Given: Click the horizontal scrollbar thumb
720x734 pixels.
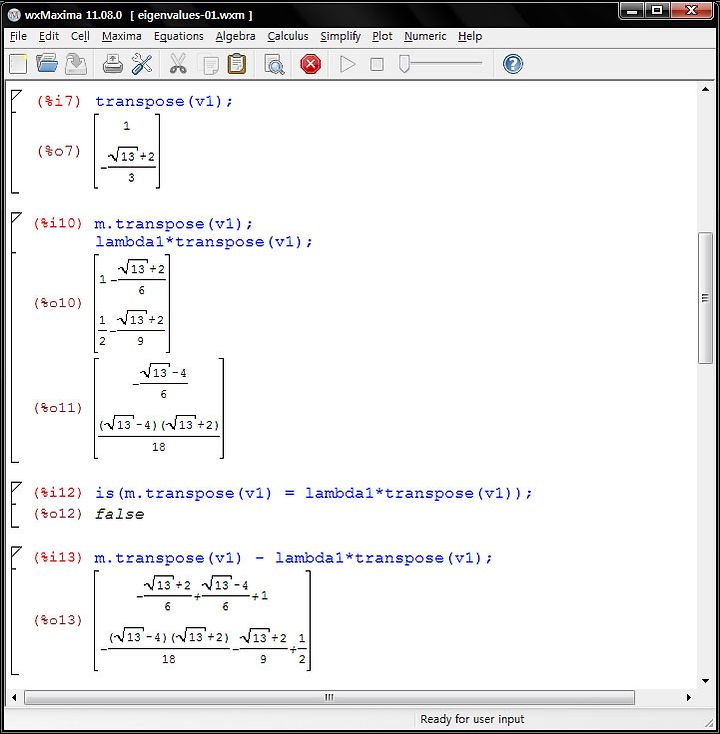Looking at the screenshot, I should tap(330, 697).
